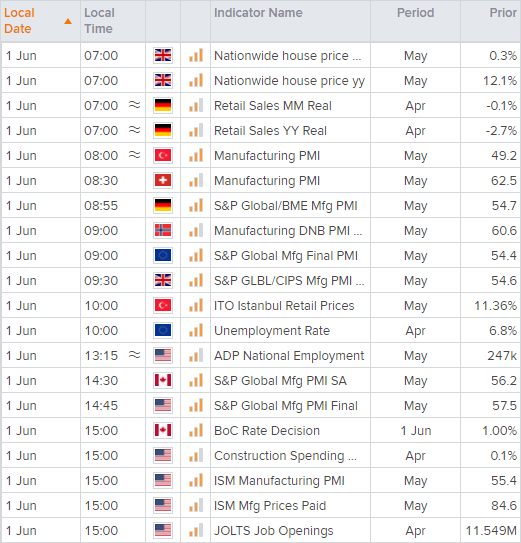
Task: Open the BoC Rate Decision indicator
Action: coord(267,431)
